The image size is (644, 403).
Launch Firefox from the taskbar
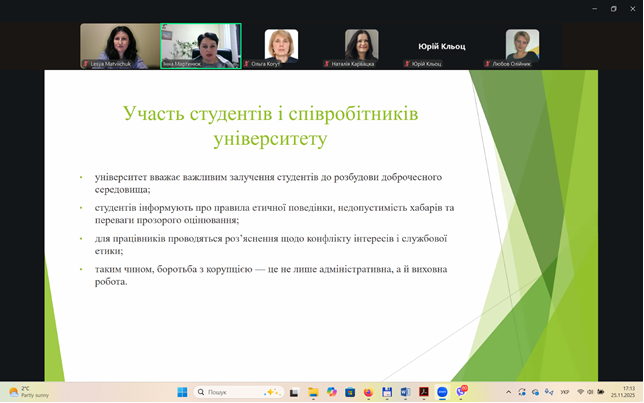tap(368, 392)
